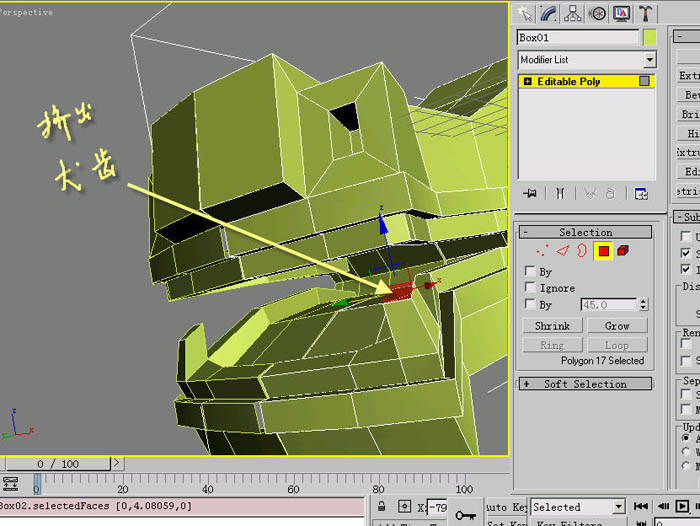The width and height of the screenshot is (700, 526).
Task: Open the Box01 object color swatch
Action: coord(650,38)
